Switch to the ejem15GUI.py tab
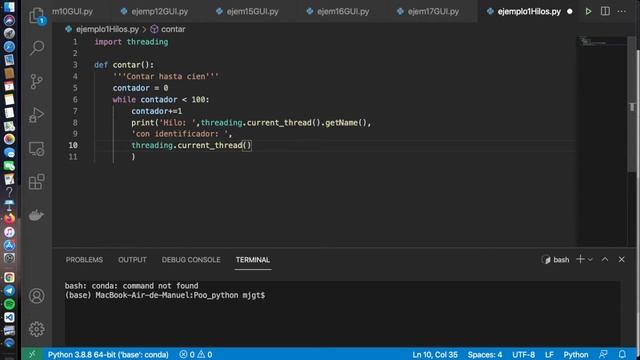The height and width of the screenshot is (360, 640). (247, 11)
